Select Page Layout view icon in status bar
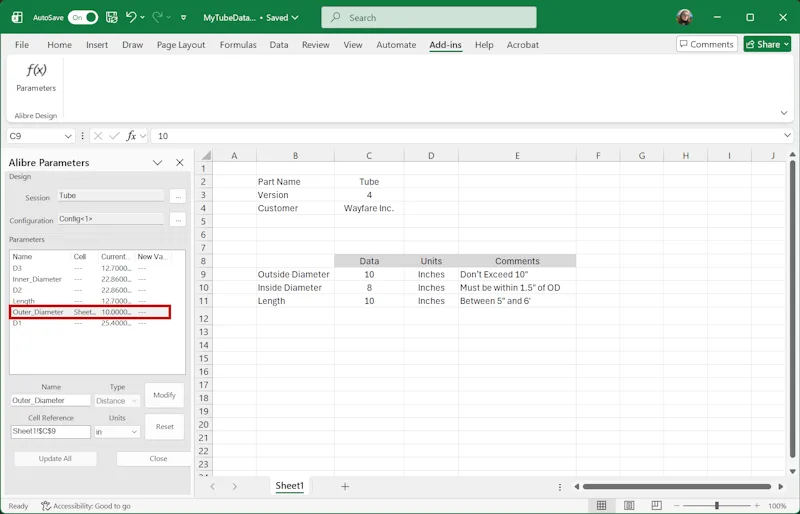This screenshot has height=514, width=800. (x=629, y=505)
